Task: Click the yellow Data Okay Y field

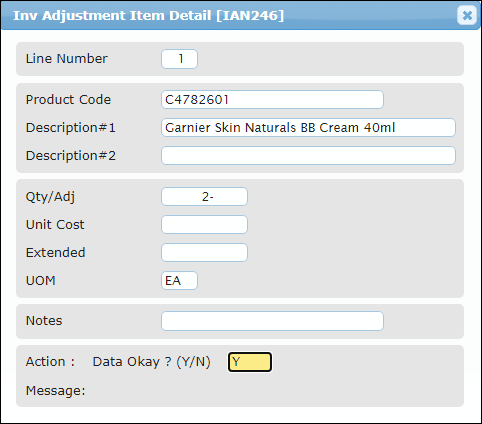Action: (250, 362)
